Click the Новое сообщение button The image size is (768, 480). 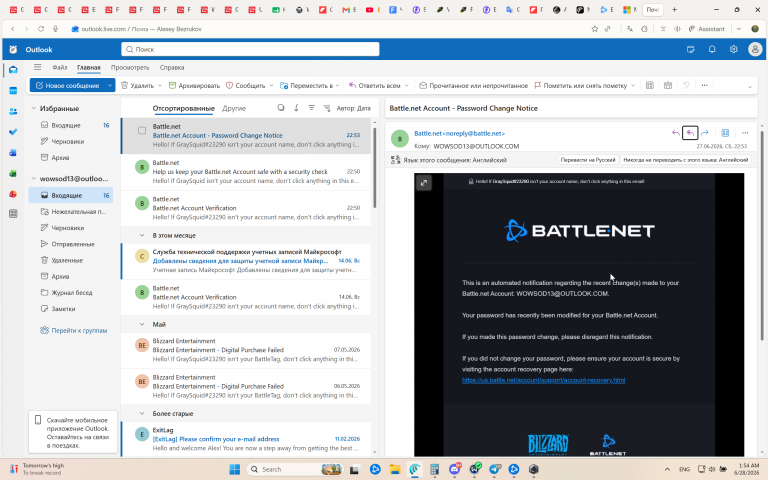click(x=67, y=85)
